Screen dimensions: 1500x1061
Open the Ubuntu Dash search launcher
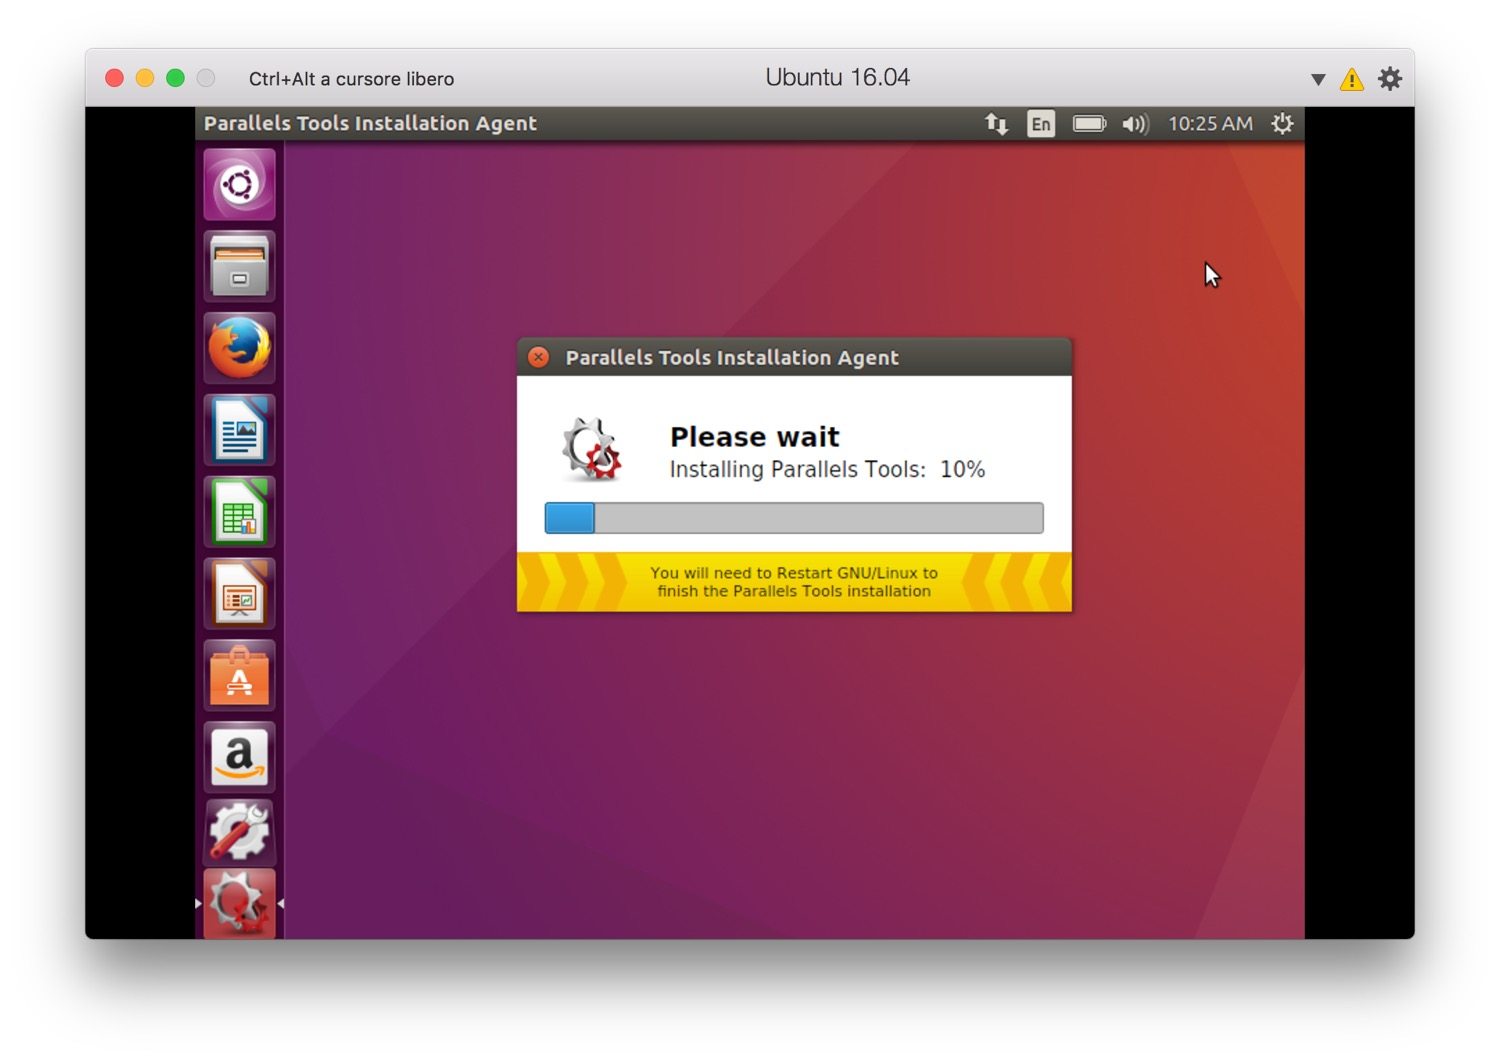point(239,185)
